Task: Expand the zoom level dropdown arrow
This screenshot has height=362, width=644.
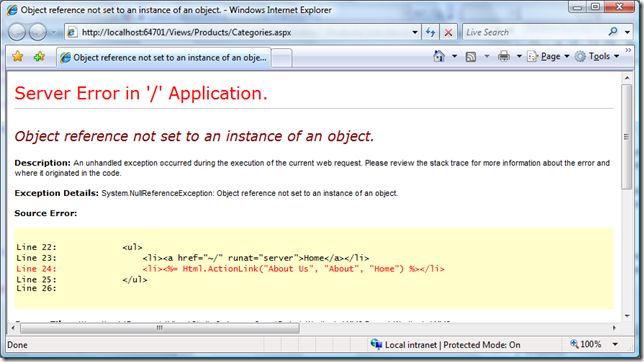Action: click(615, 344)
